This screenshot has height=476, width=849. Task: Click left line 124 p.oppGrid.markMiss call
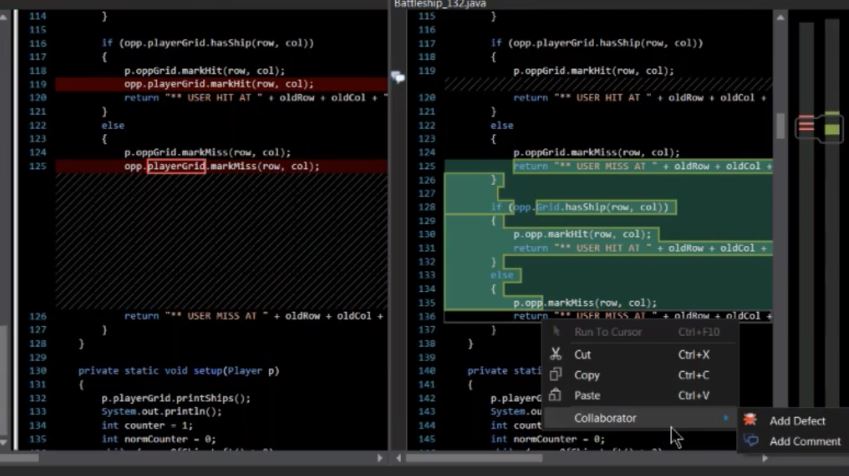[x=207, y=152]
